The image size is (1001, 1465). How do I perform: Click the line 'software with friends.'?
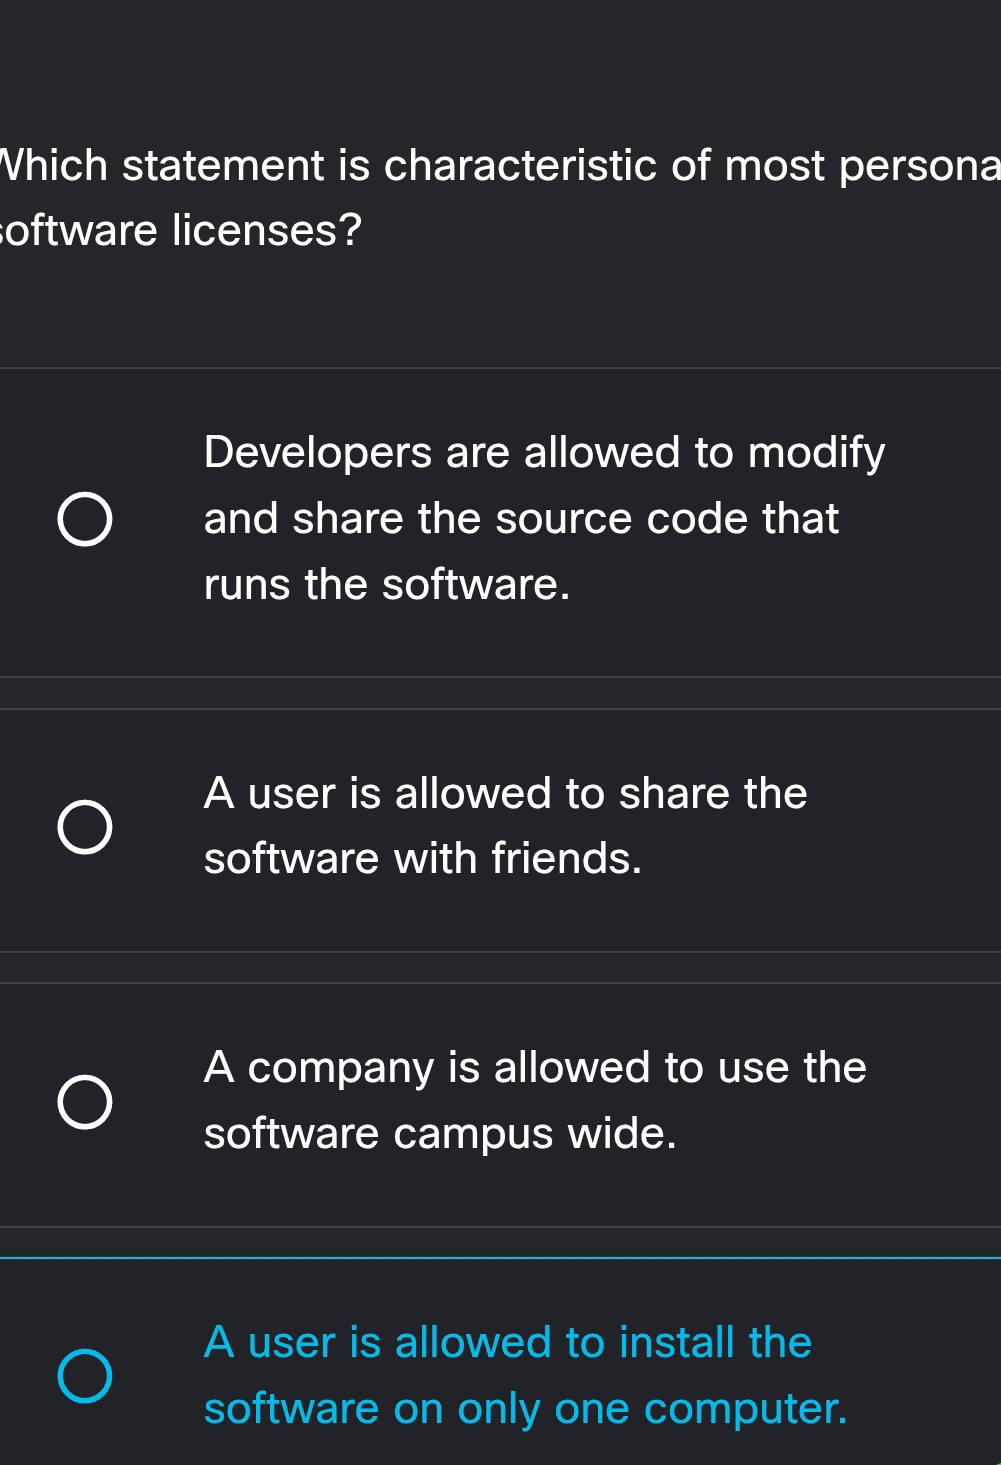[423, 859]
